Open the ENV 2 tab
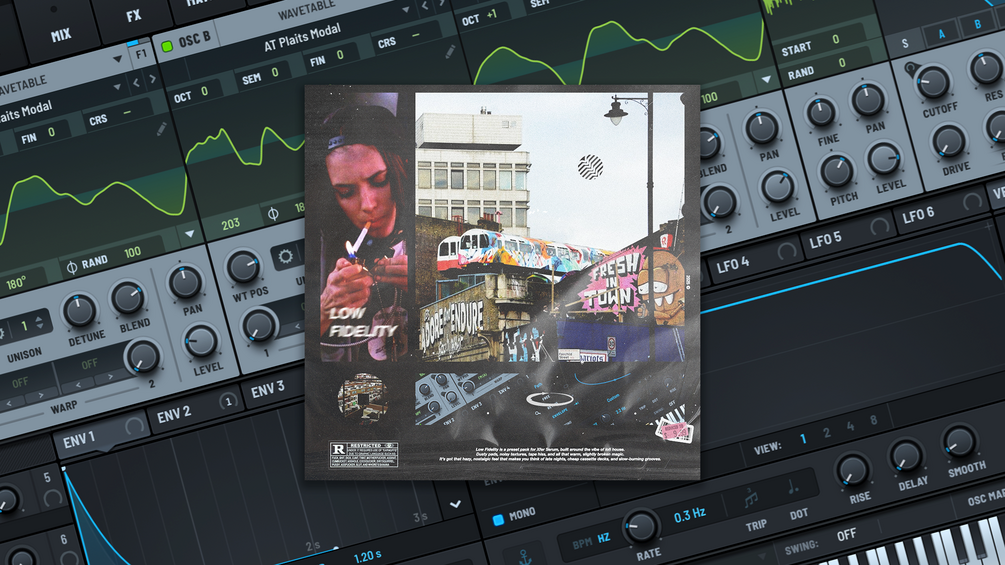The width and height of the screenshot is (1005, 565). [x=195, y=410]
